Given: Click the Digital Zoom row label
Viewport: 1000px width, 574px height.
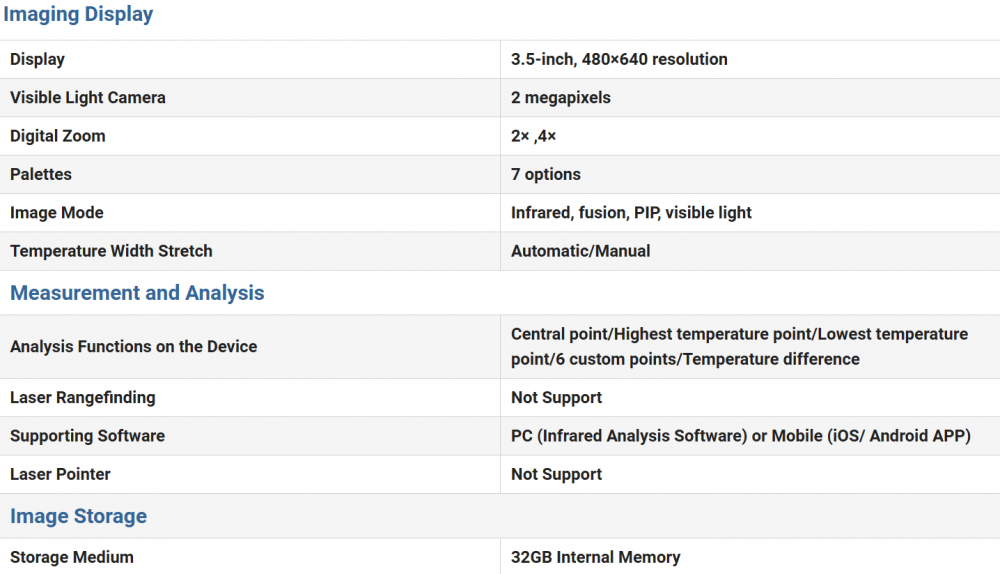Looking at the screenshot, I should click(x=57, y=135).
